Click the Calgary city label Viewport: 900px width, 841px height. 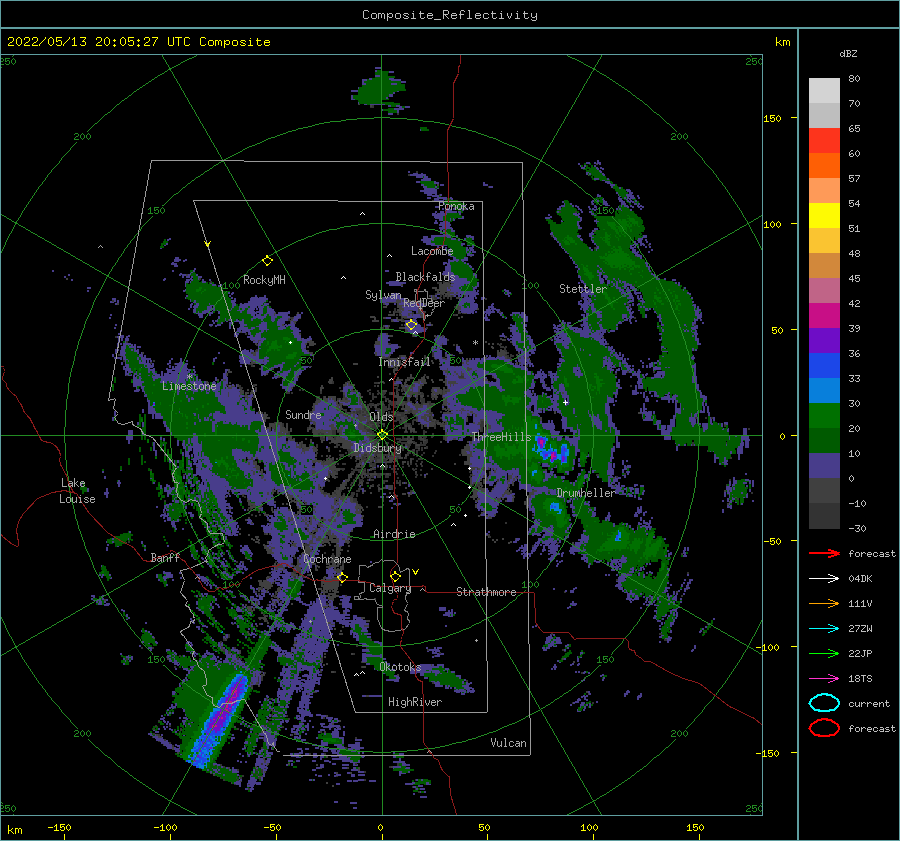(390, 588)
